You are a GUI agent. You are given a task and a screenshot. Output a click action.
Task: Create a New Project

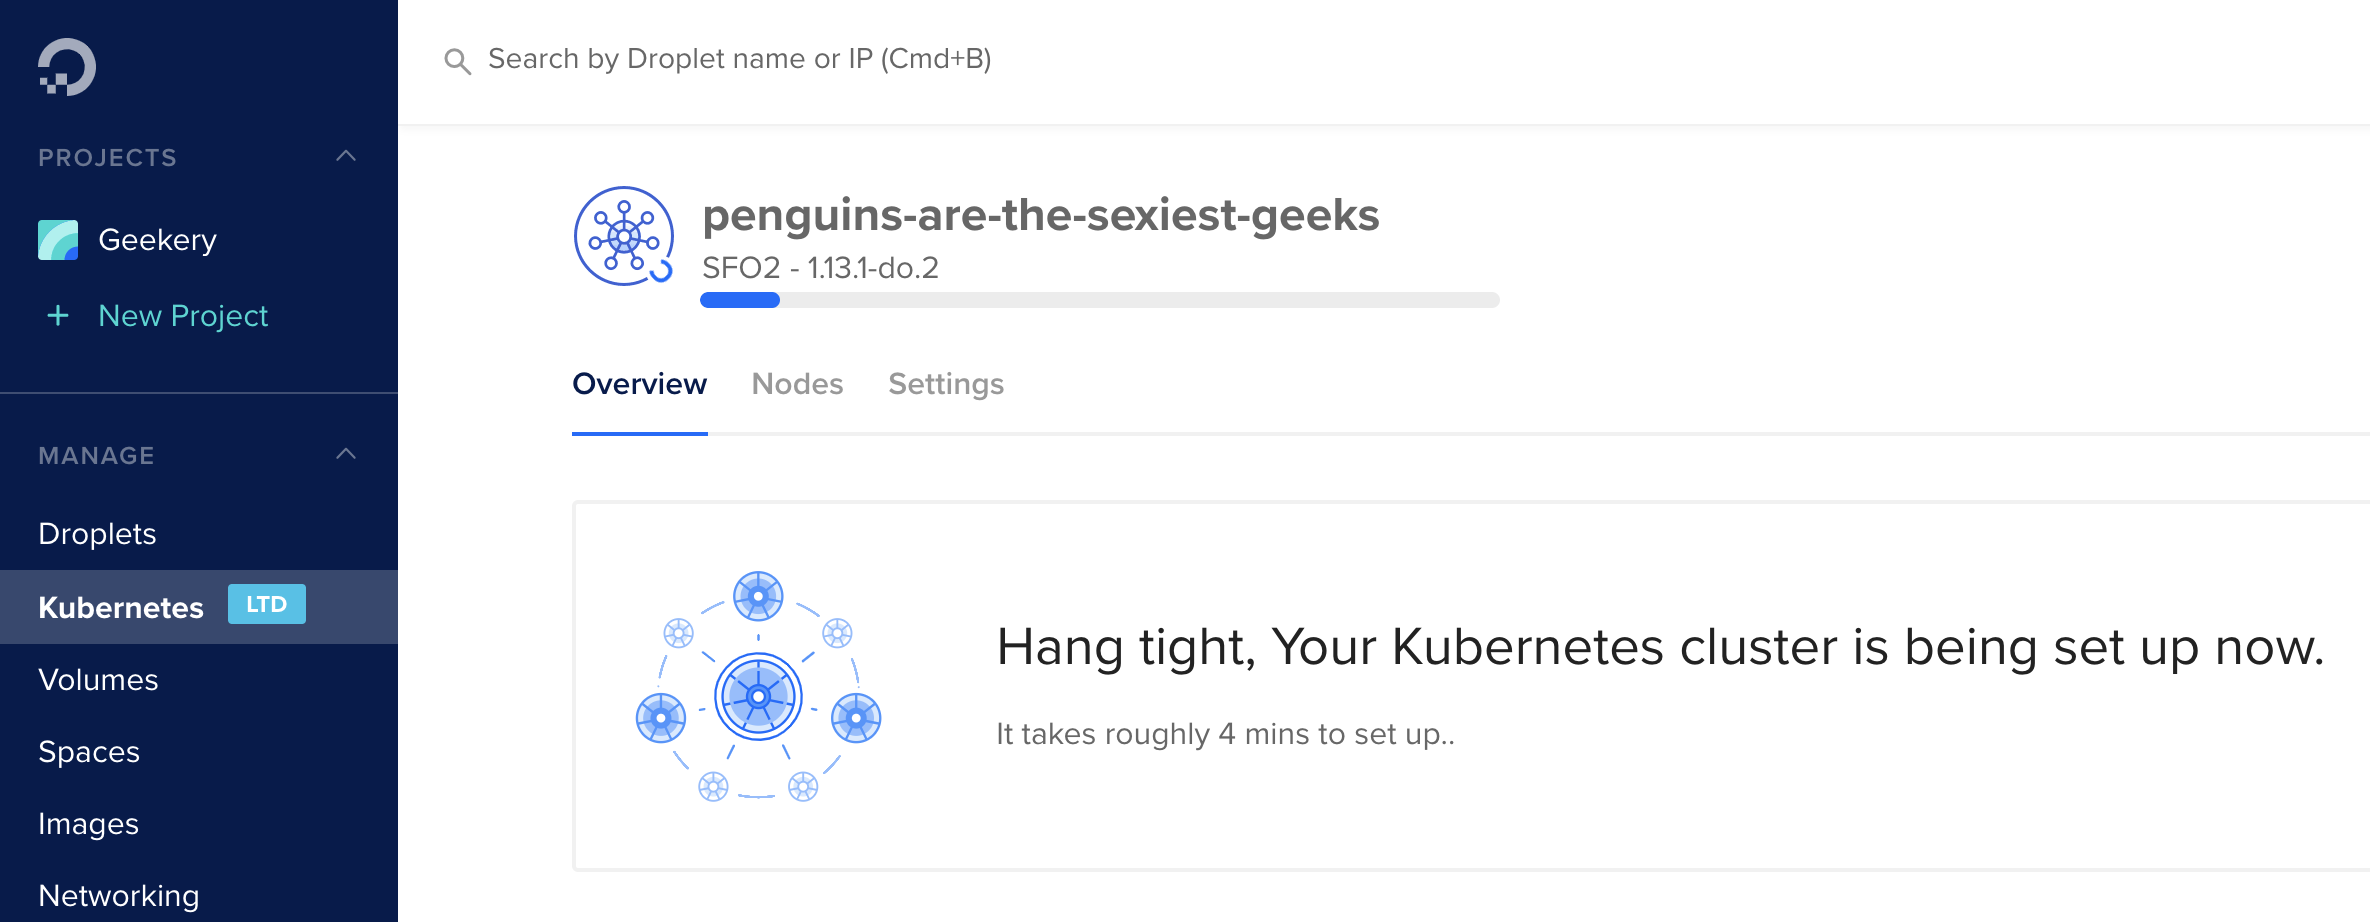click(x=183, y=316)
